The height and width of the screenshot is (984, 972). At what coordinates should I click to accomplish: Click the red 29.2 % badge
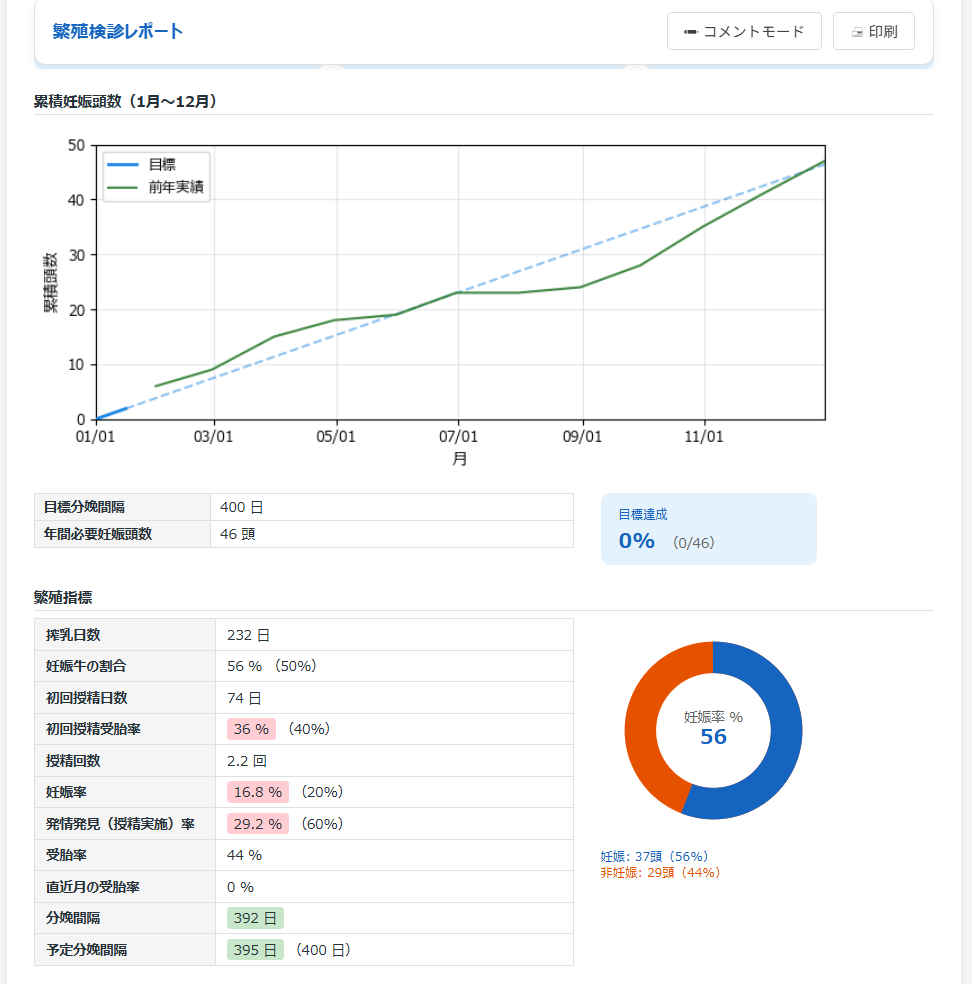258,824
